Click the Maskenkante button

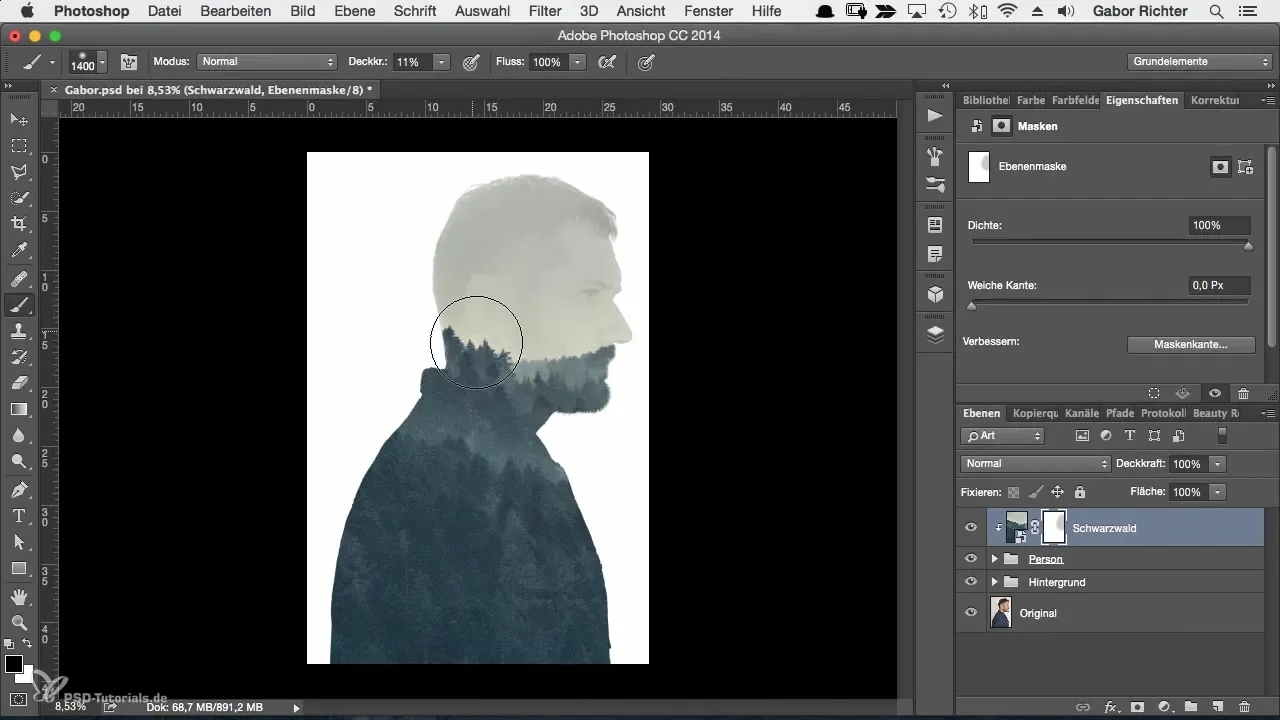(1190, 344)
